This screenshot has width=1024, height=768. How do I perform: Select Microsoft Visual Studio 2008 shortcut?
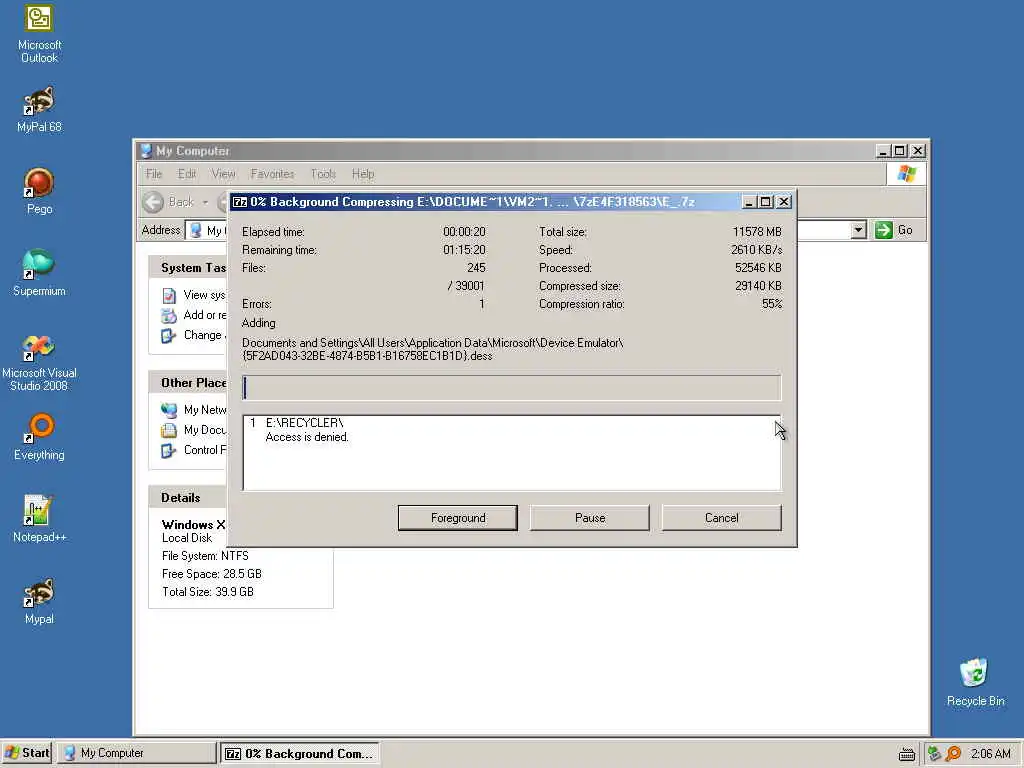[x=39, y=362]
